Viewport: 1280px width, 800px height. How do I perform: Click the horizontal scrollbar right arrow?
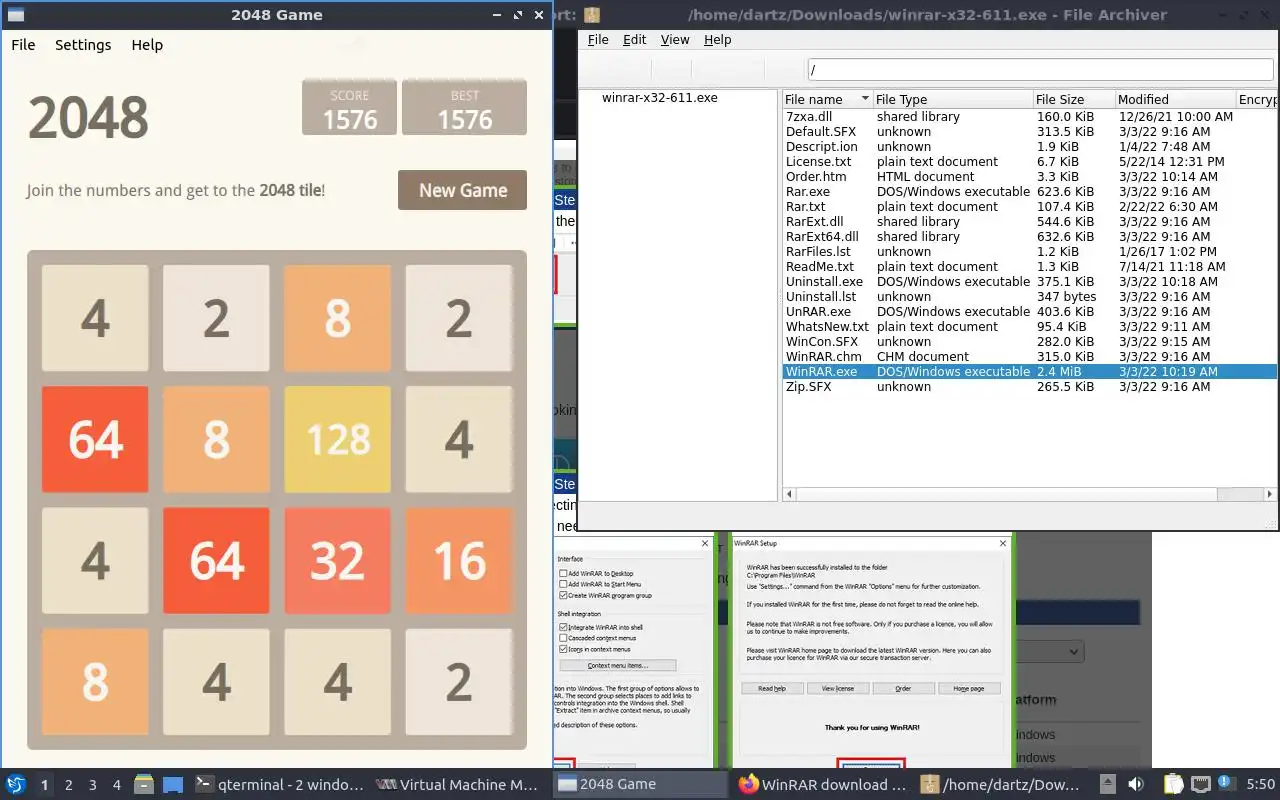[1271, 494]
